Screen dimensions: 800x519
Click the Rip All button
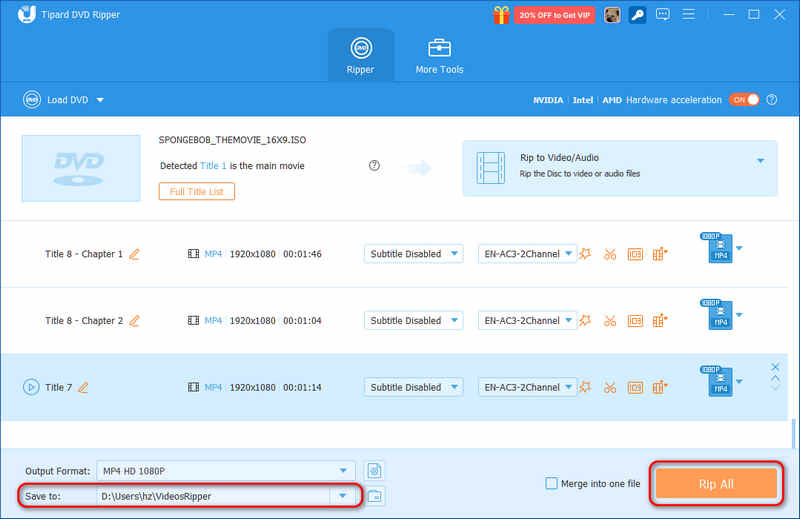pyautogui.click(x=716, y=484)
